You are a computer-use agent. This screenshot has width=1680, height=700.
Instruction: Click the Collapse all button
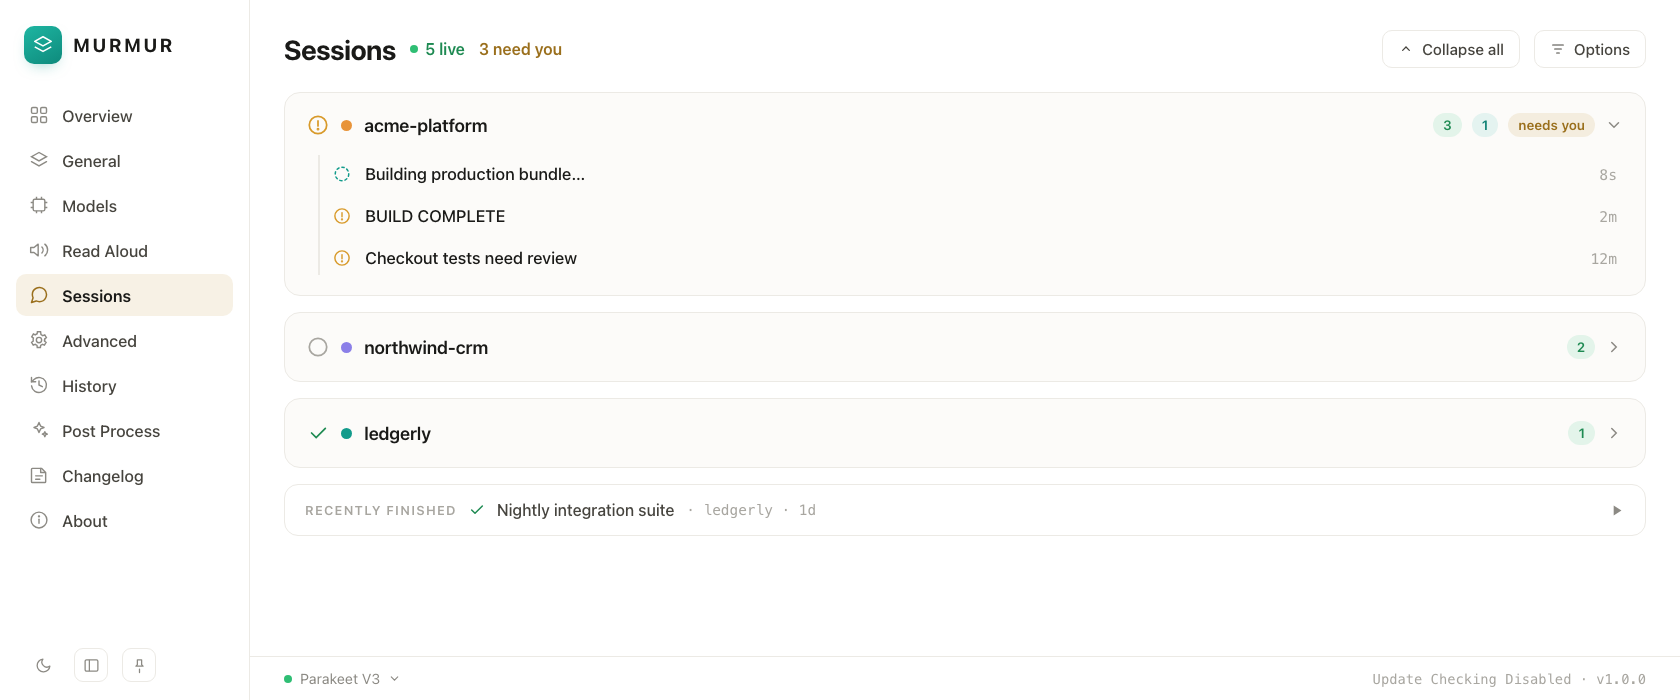click(x=1451, y=49)
